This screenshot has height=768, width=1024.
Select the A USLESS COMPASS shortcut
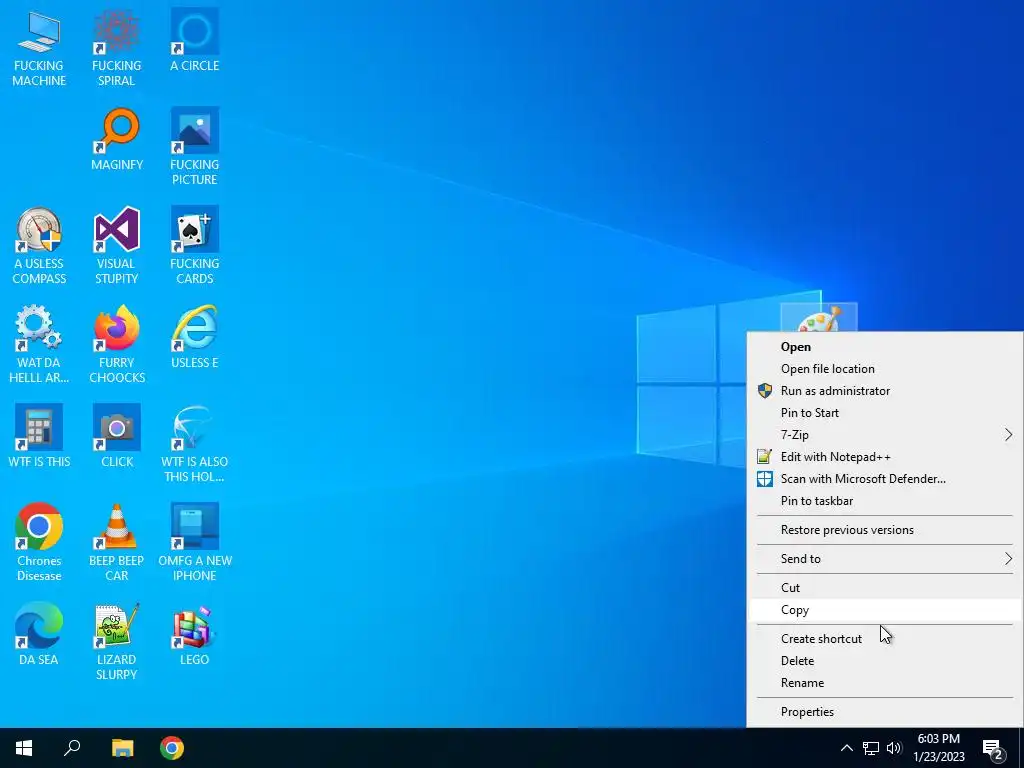(39, 246)
